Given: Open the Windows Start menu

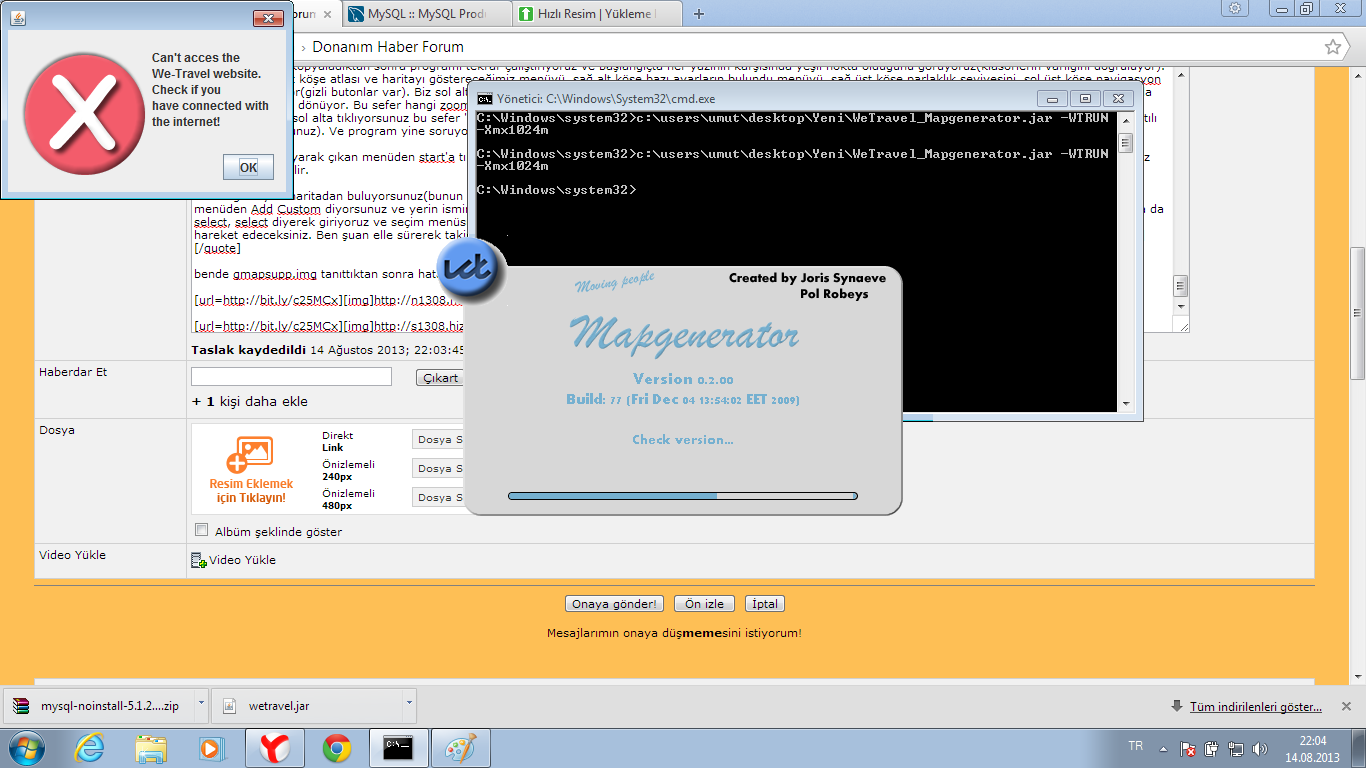Looking at the screenshot, I should [27, 748].
